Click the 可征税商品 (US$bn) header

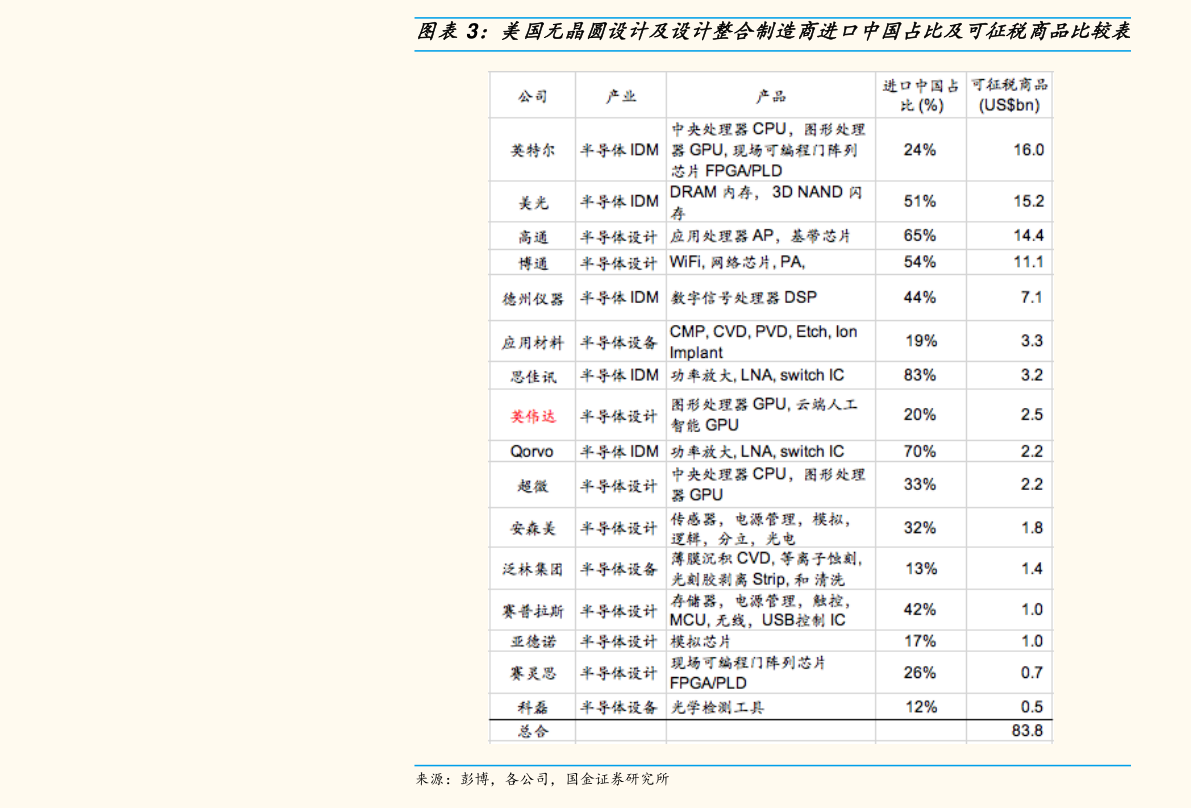(x=1009, y=95)
